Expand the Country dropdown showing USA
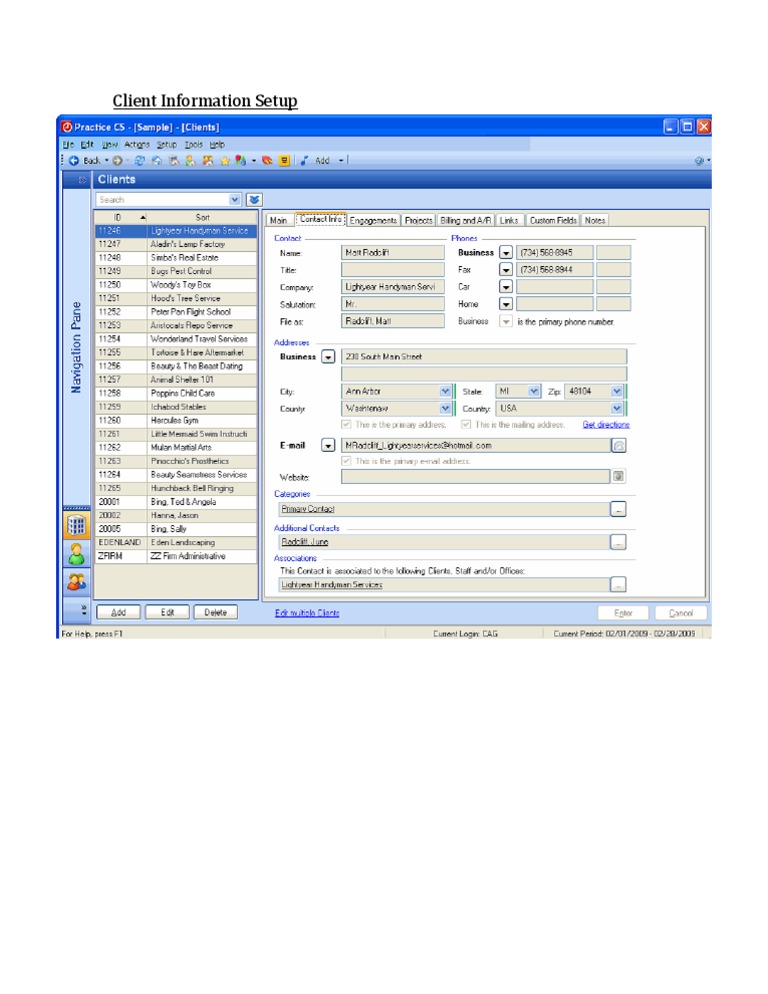Image resolution: width=768 pixels, height=994 pixels. (616, 409)
